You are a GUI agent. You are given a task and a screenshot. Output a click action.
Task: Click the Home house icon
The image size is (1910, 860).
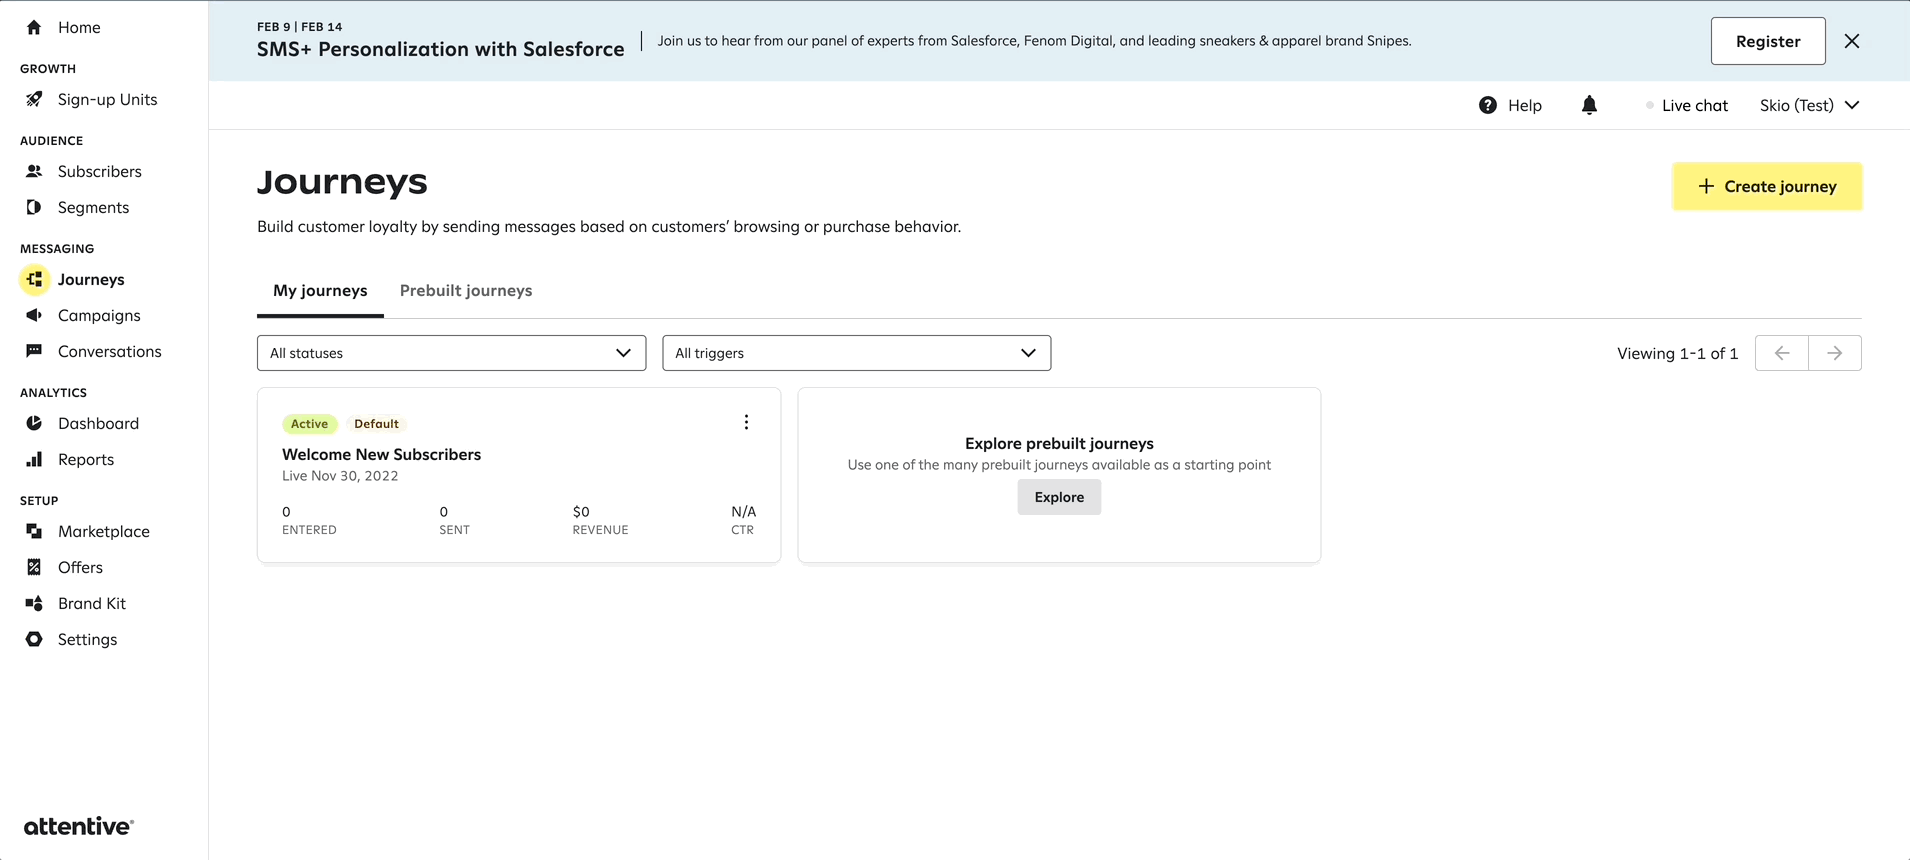(x=34, y=27)
